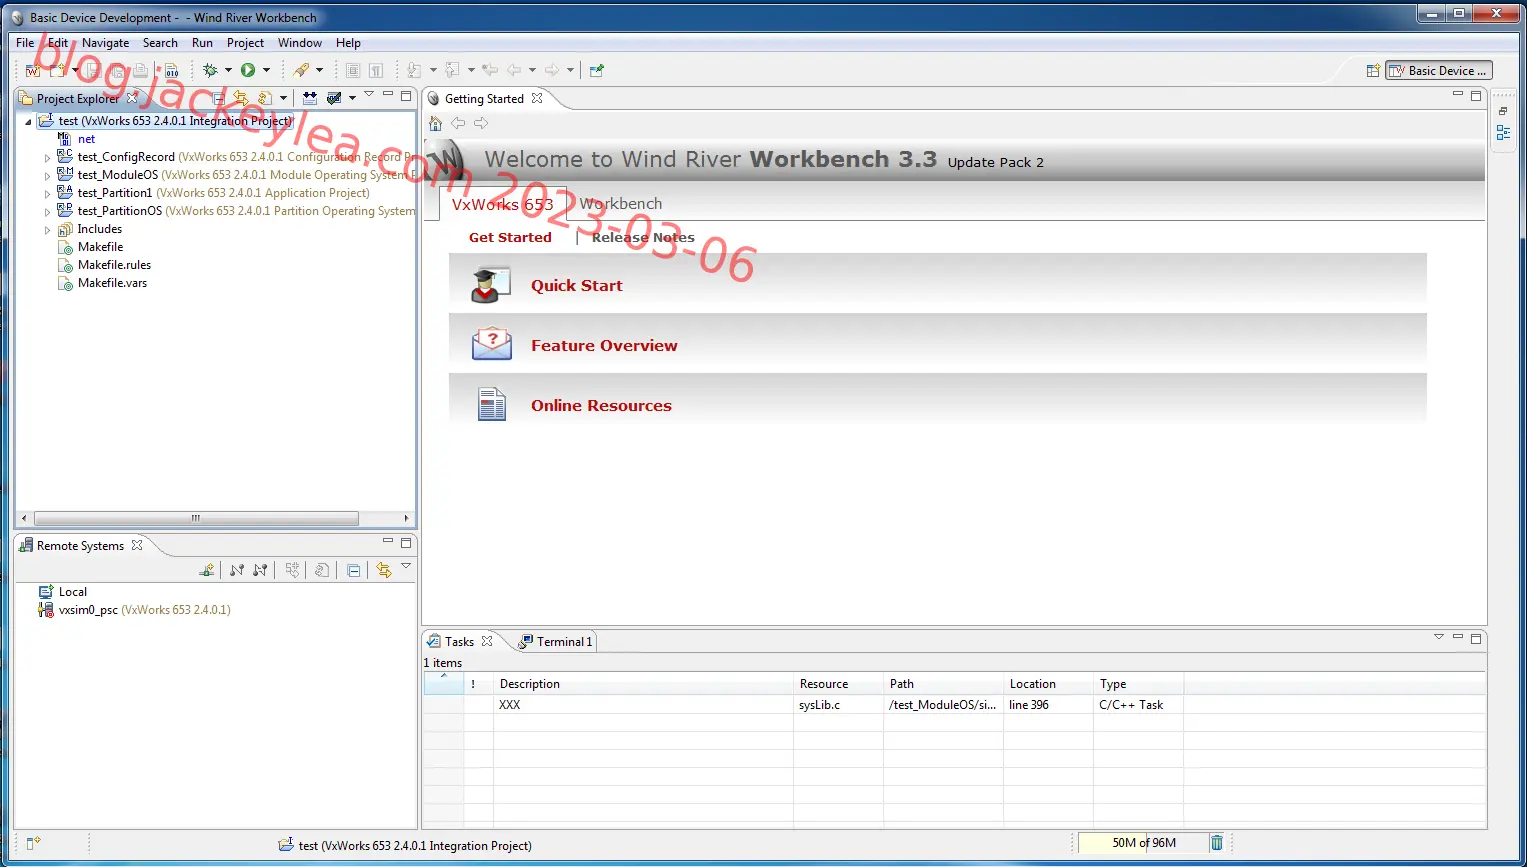Expand the Includes tree node
Viewport: 1527px width, 867px height.
[47, 230]
